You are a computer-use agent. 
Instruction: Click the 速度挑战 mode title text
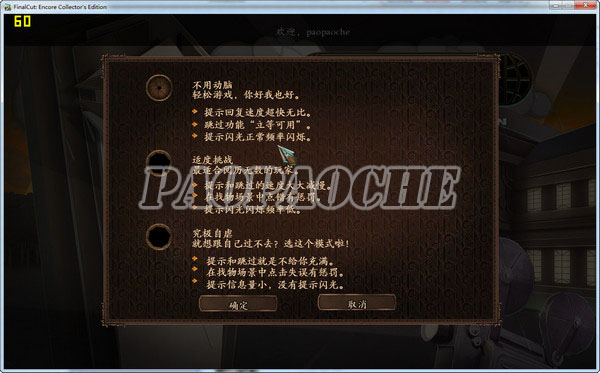coord(212,160)
